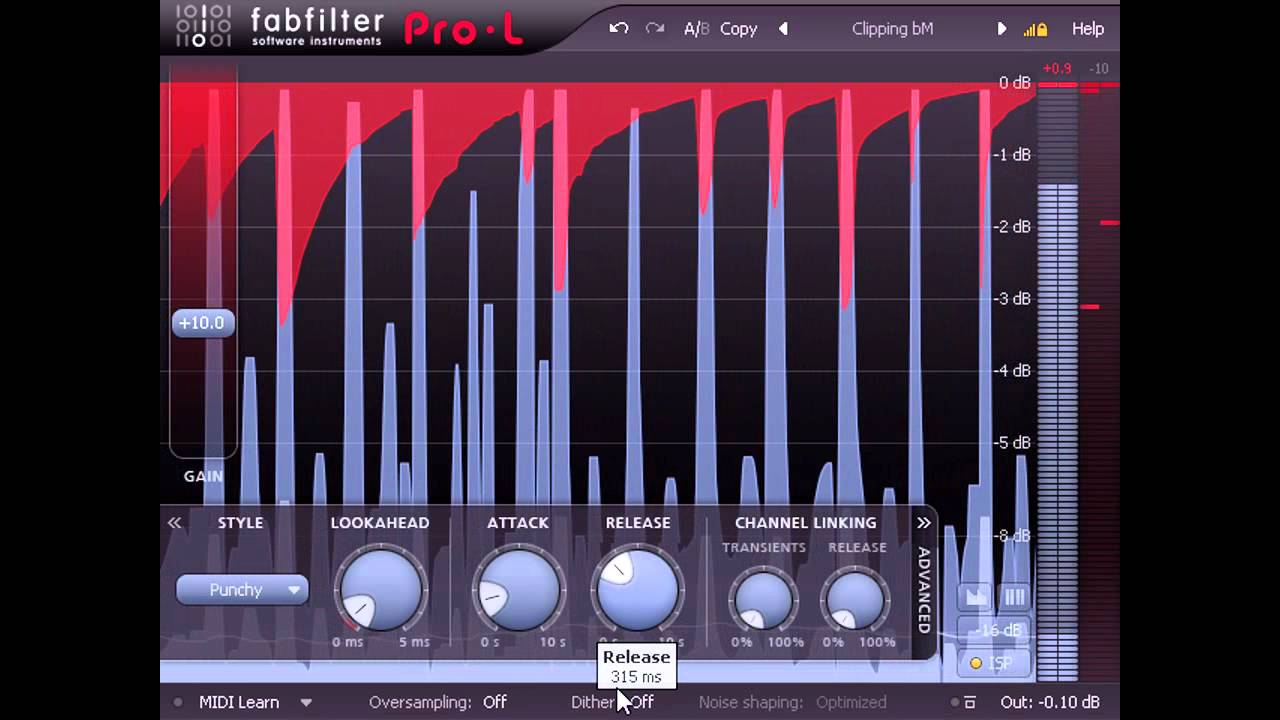The width and height of the screenshot is (1280, 720).
Task: Click the -10 meter readout
Action: 1098,69
